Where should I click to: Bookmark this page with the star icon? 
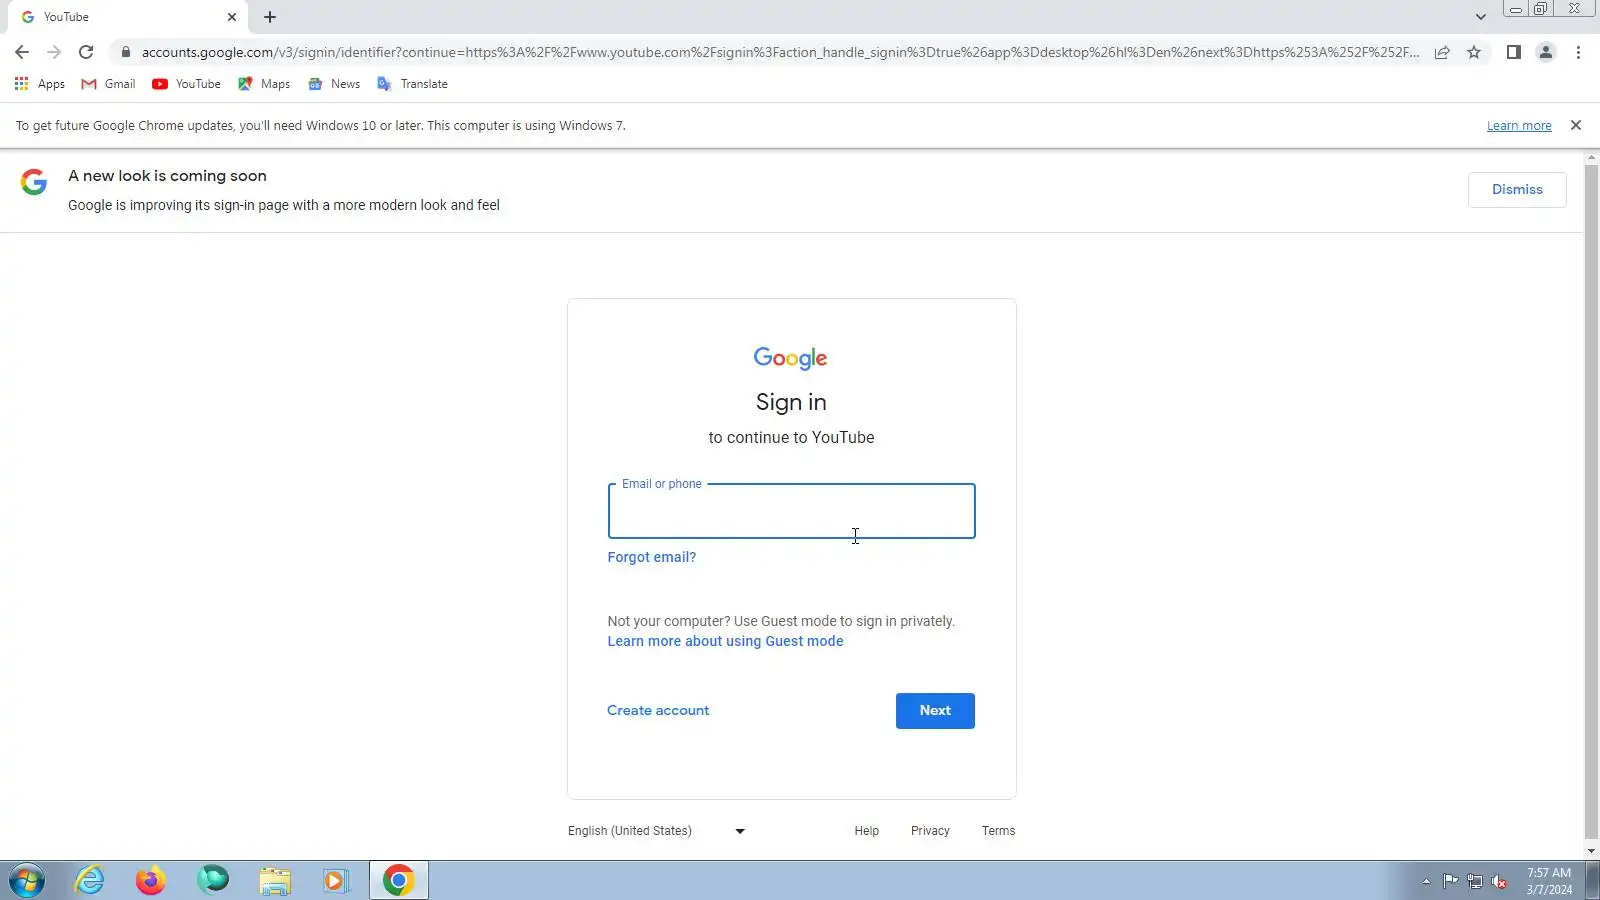click(1474, 52)
